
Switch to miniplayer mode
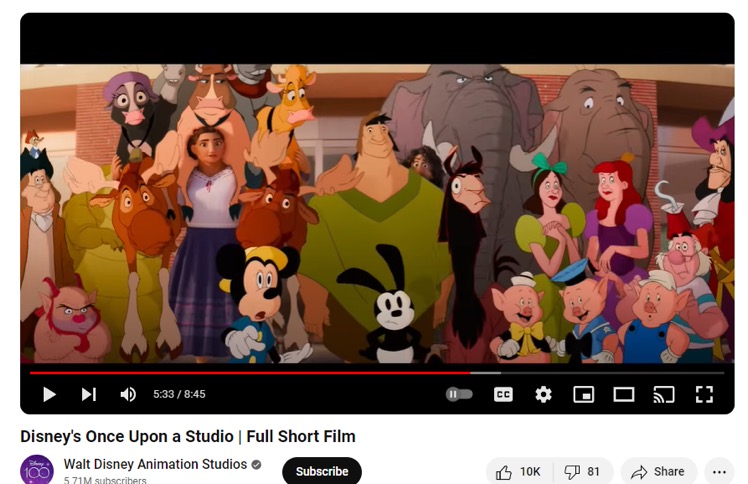point(583,394)
